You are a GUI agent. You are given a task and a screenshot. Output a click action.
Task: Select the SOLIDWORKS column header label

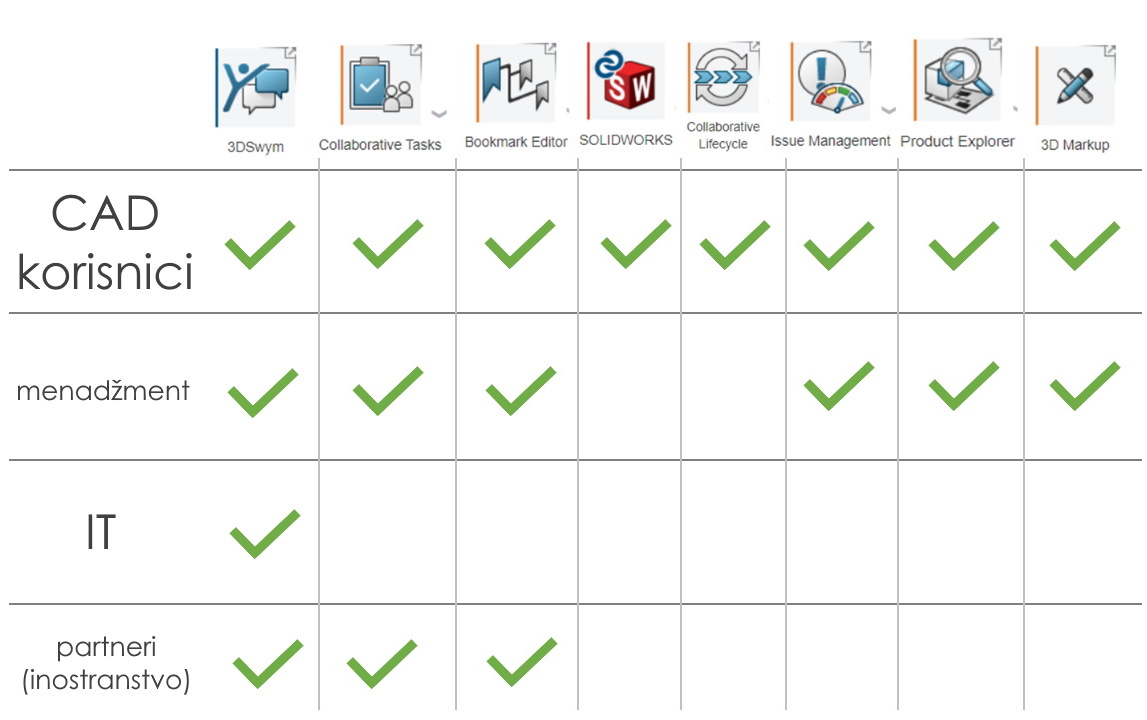(626, 140)
